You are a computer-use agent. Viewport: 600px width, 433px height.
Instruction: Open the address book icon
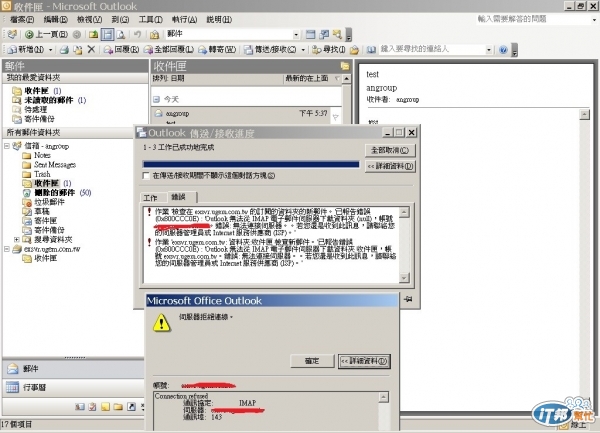371,50
